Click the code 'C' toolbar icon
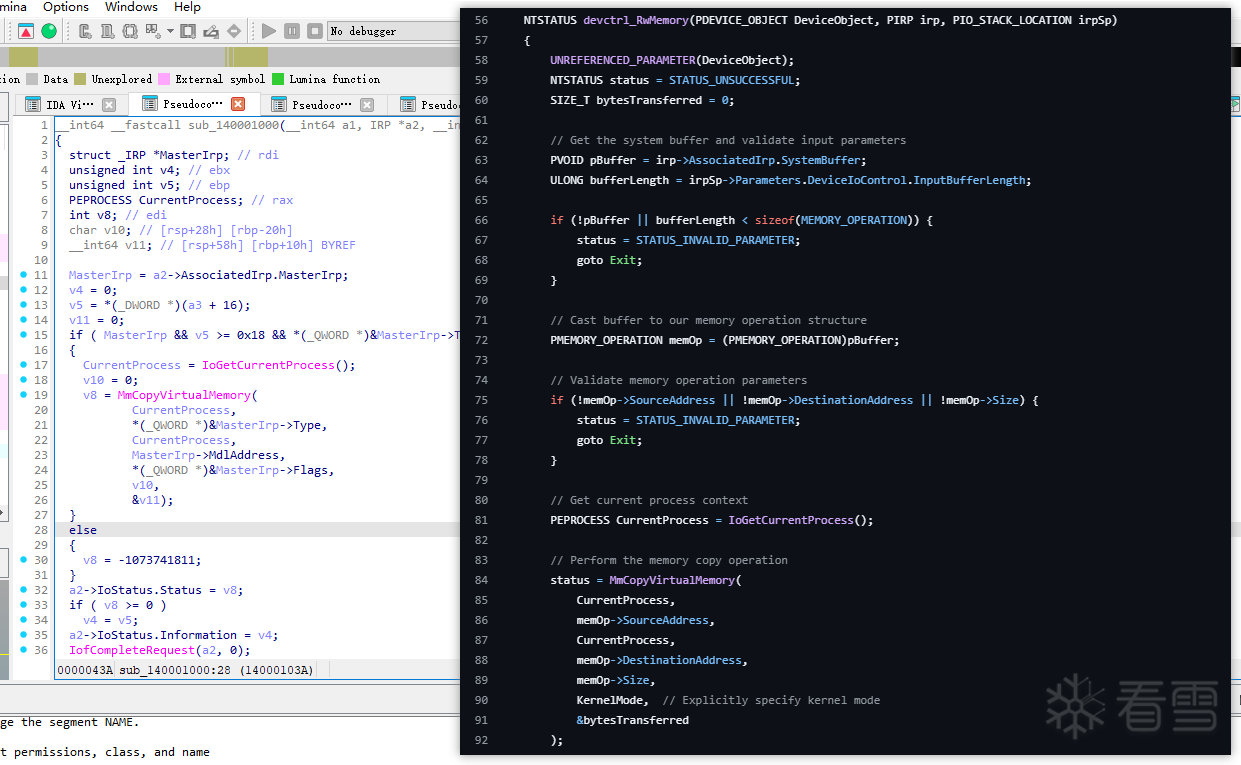Viewport: 1241px width, 765px height. 86,31
